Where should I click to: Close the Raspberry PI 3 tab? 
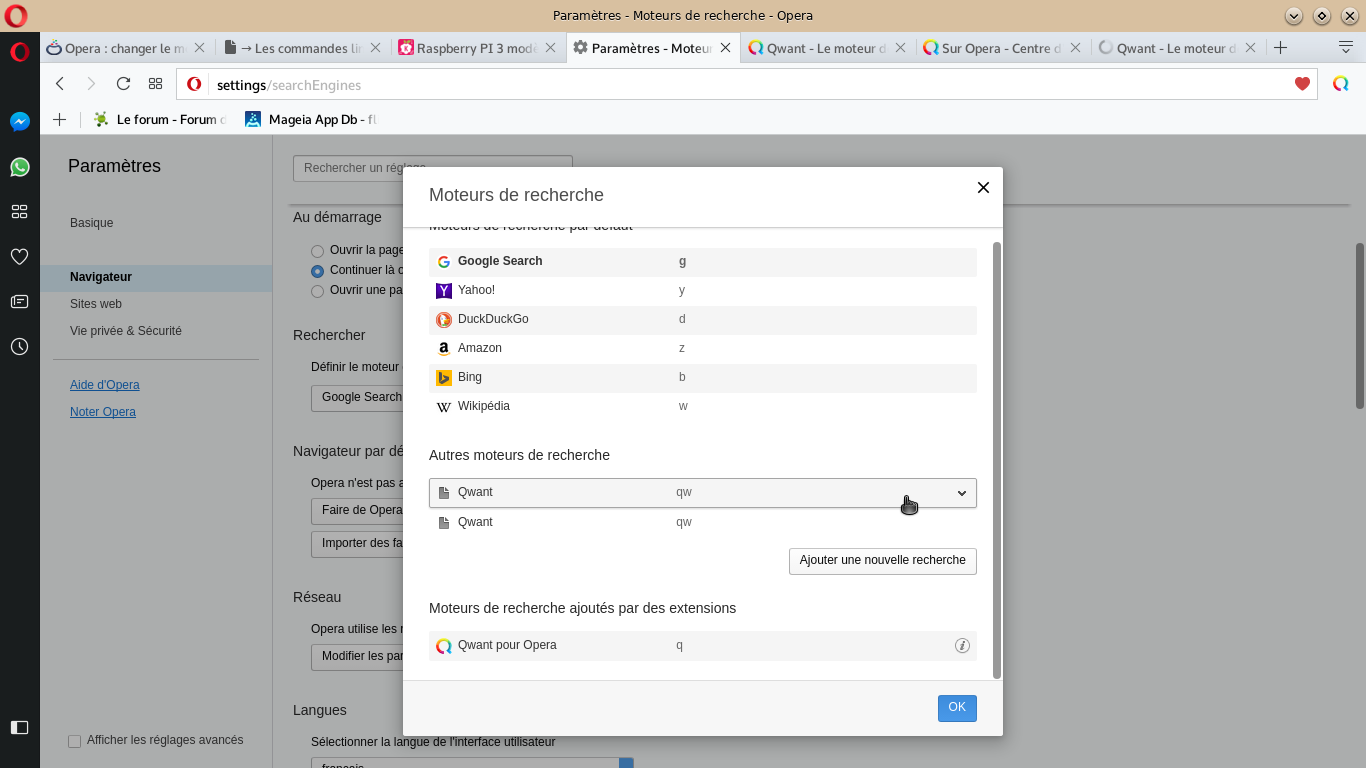coord(550,47)
